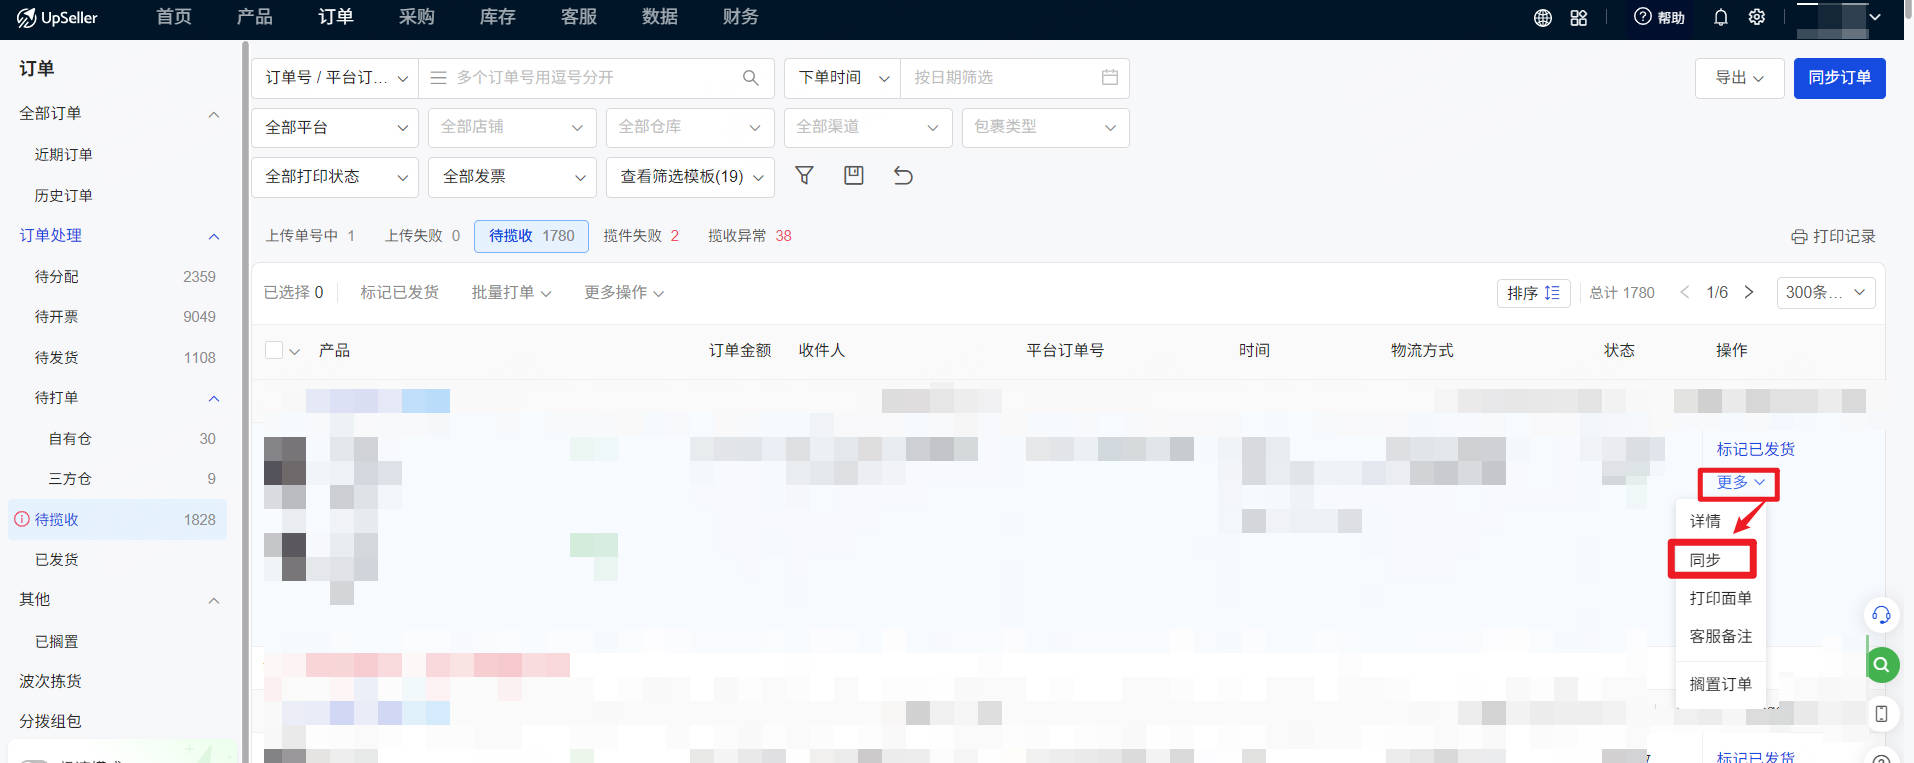
Task: Click the 同步订单 button
Action: coord(1839,78)
